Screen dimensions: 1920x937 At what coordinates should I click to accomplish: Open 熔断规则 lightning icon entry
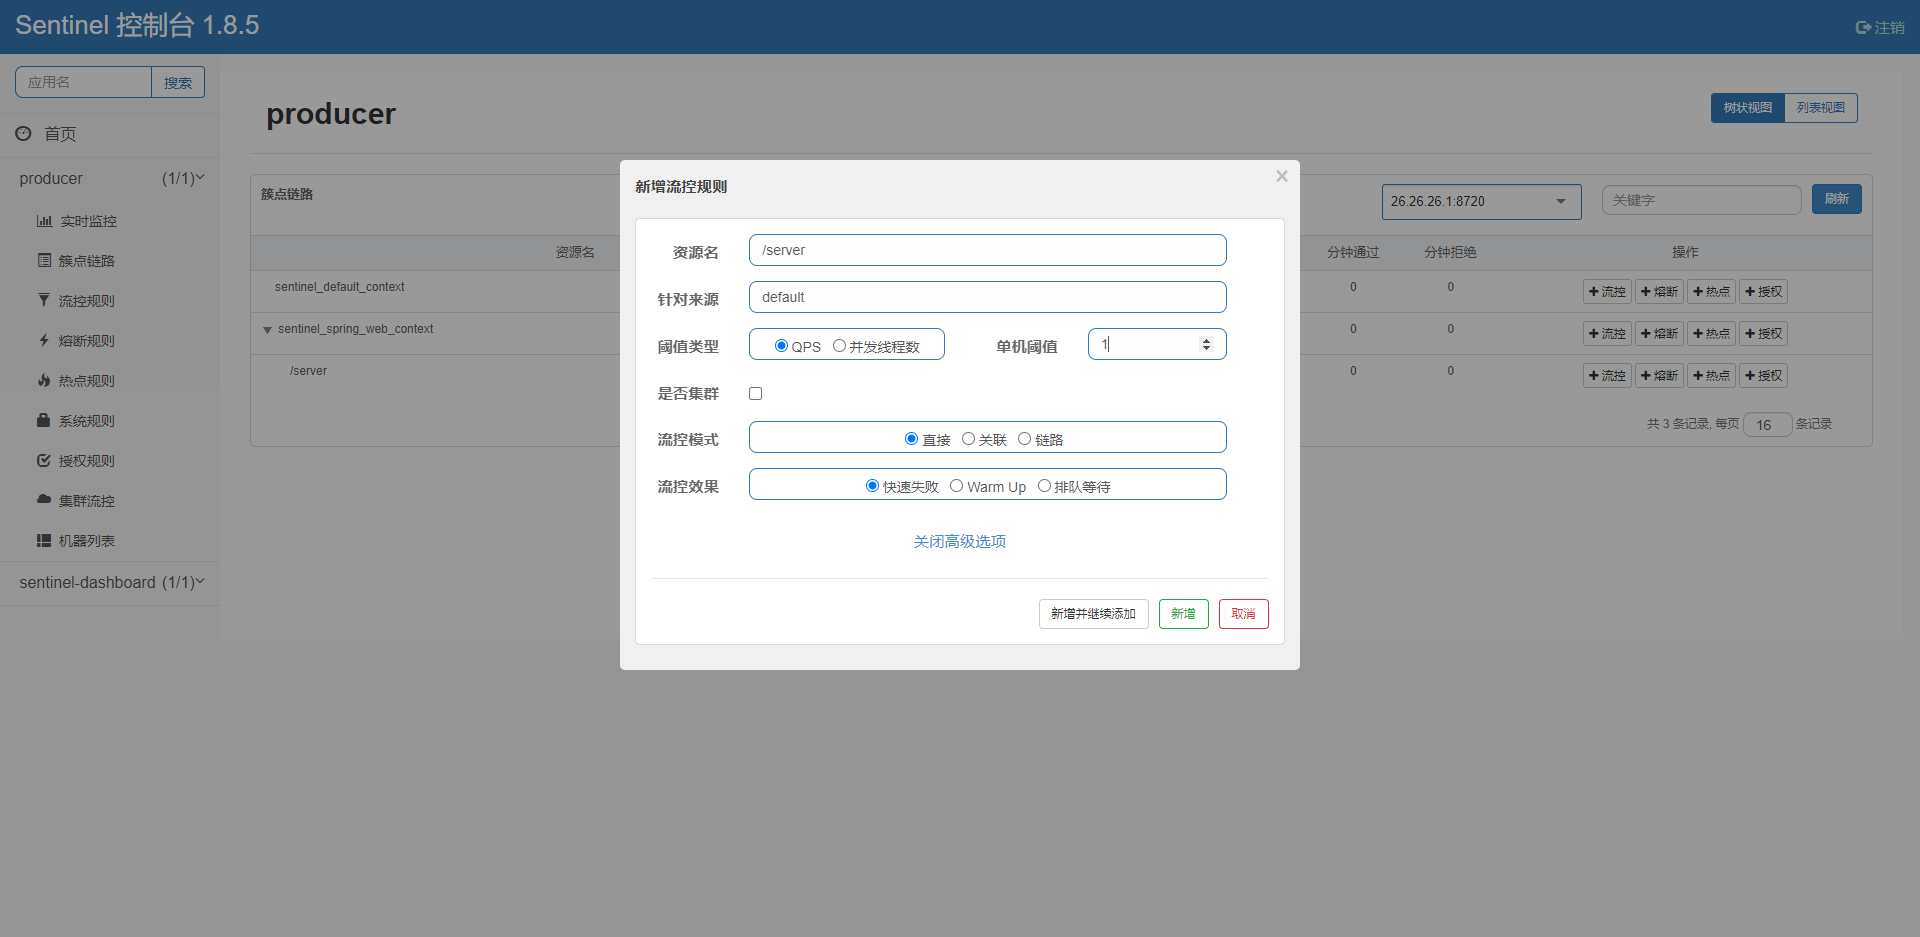(x=44, y=340)
